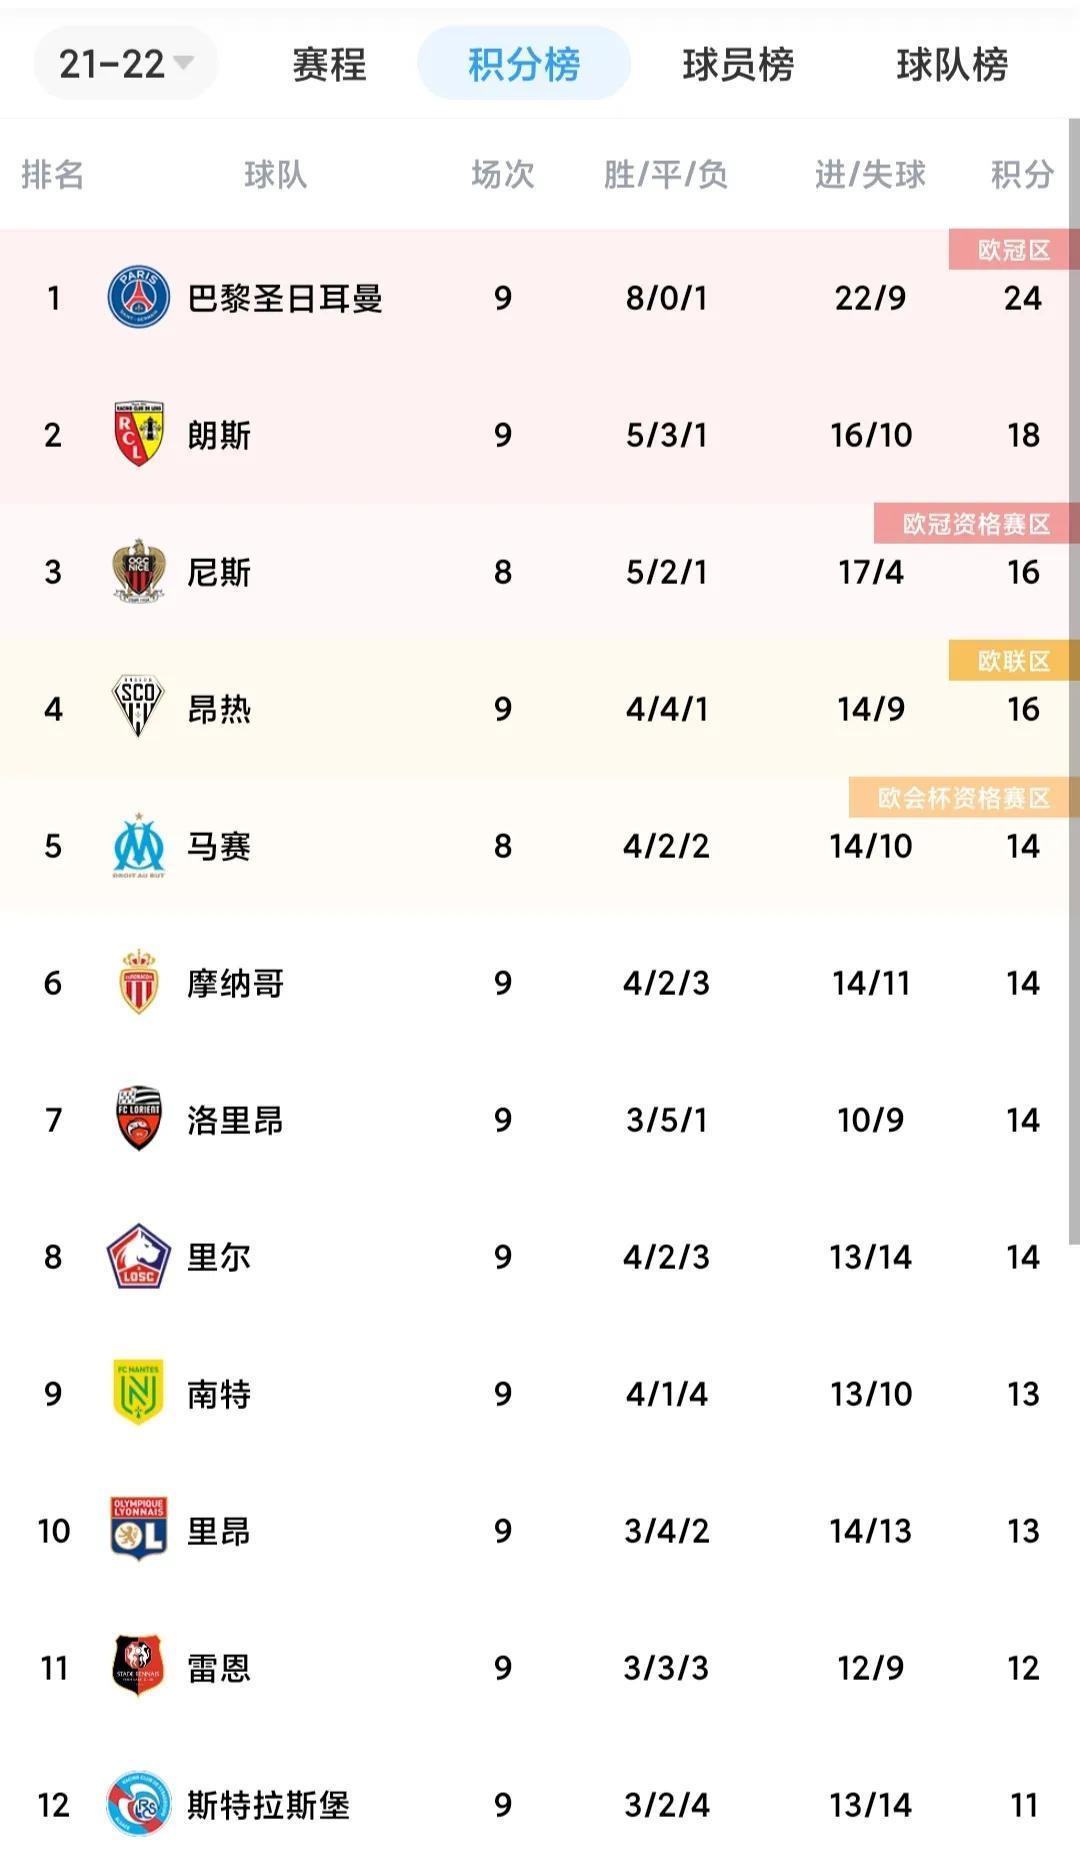This screenshot has height=1868, width=1080.
Task: Click the RC Lens club crest
Action: pos(138,435)
